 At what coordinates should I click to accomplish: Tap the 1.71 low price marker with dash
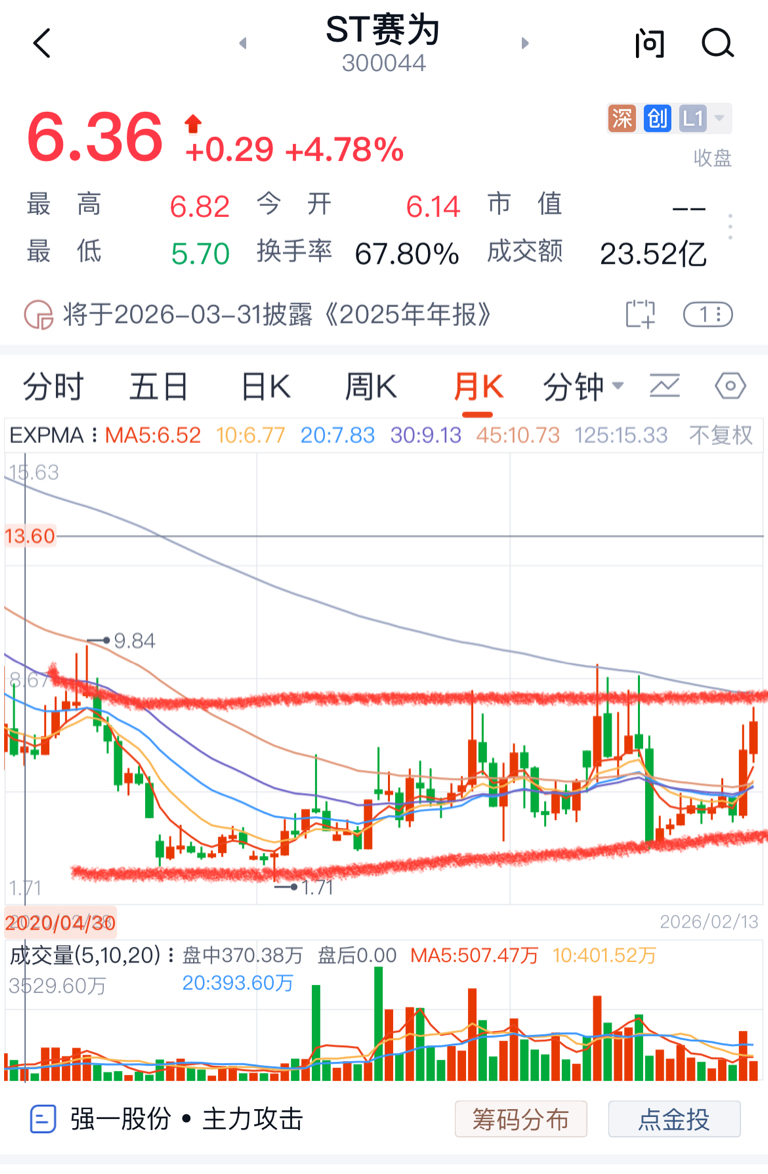coord(304,887)
